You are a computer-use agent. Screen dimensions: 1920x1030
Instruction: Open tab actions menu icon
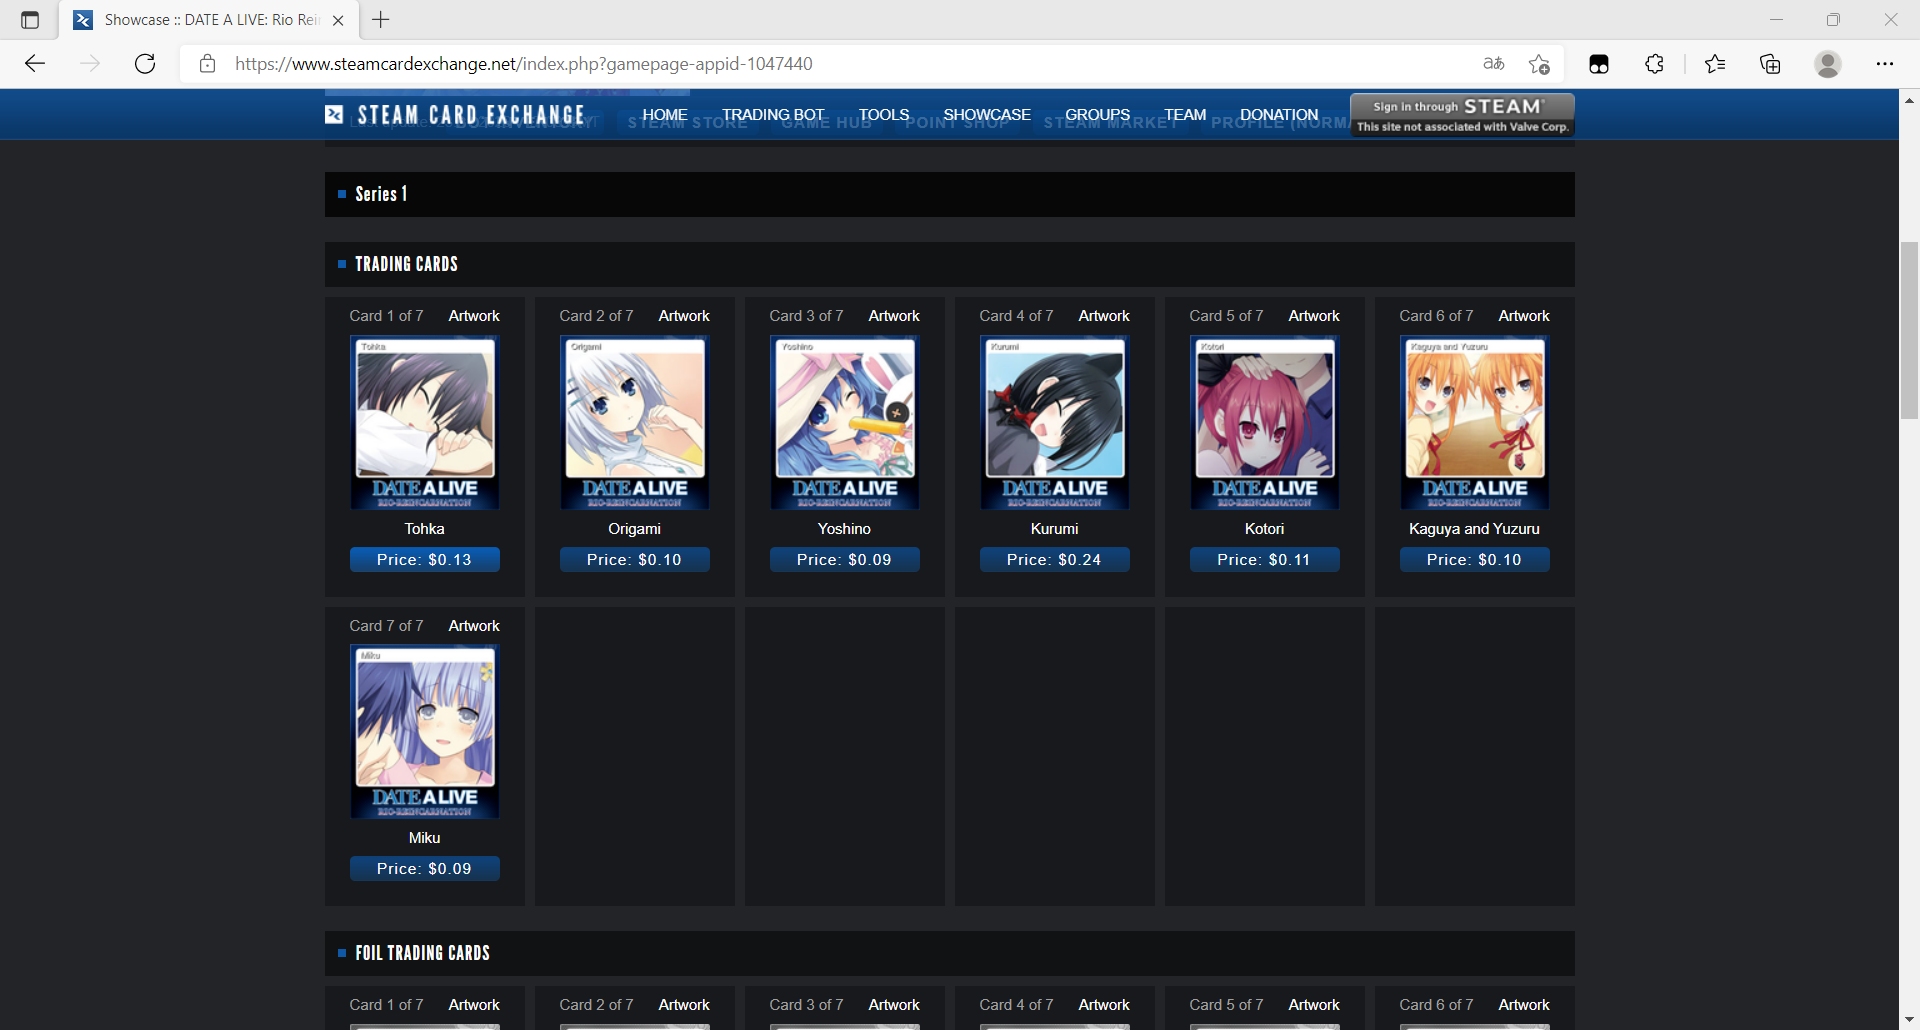pos(30,20)
